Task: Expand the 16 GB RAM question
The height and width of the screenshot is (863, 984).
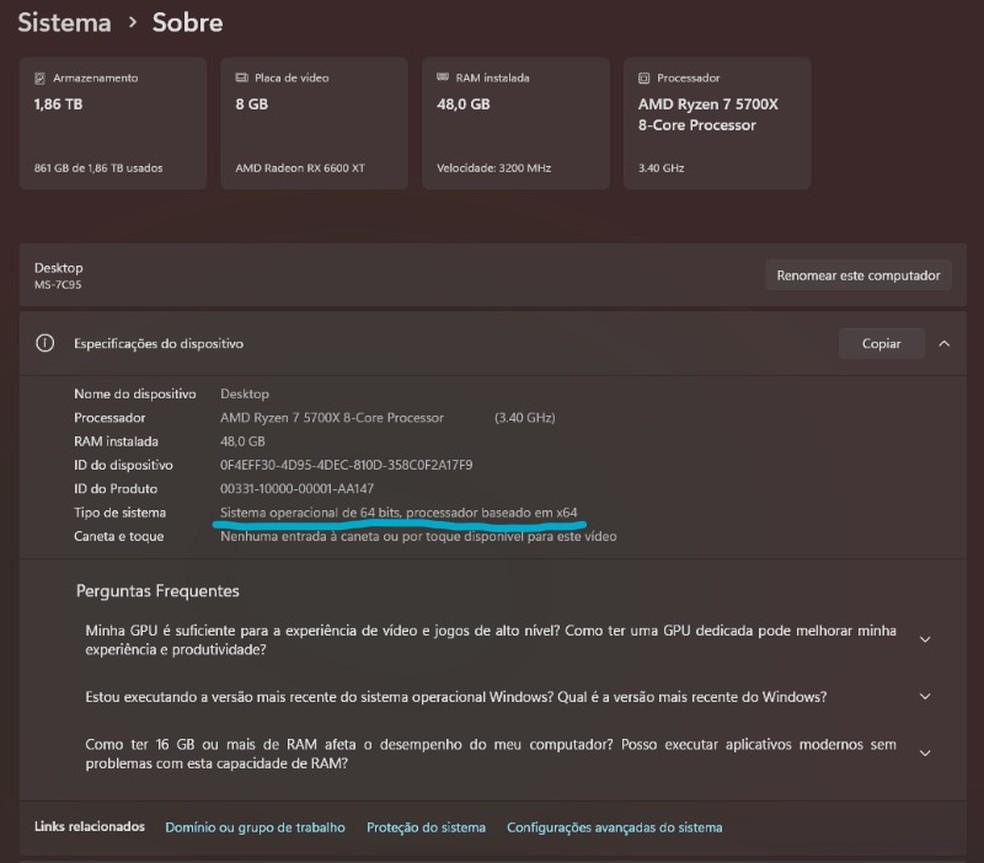Action: (x=925, y=753)
